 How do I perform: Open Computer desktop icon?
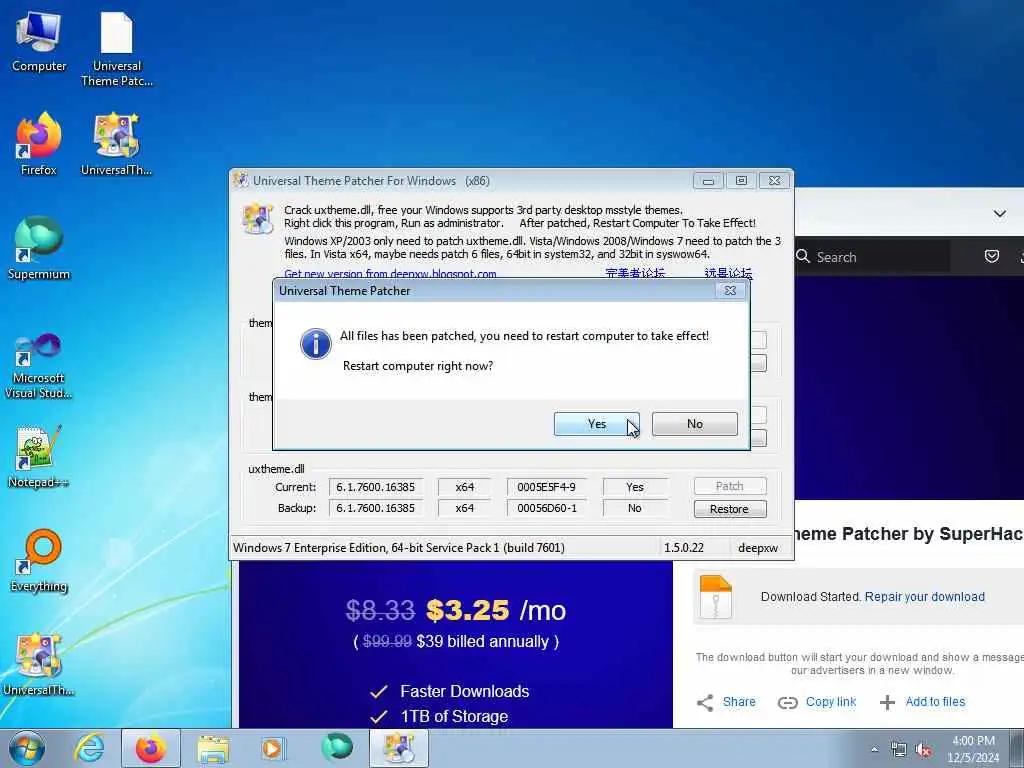coord(39,42)
